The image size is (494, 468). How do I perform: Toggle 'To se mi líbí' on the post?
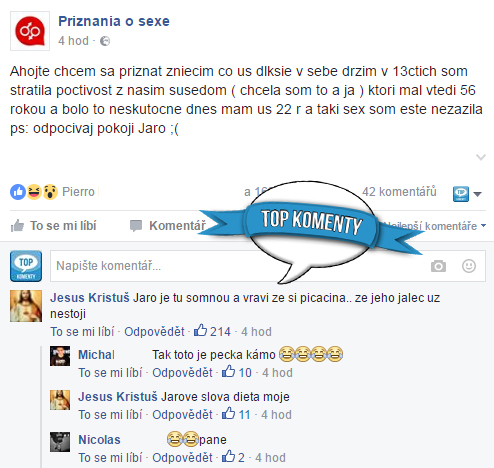pyautogui.click(x=54, y=226)
